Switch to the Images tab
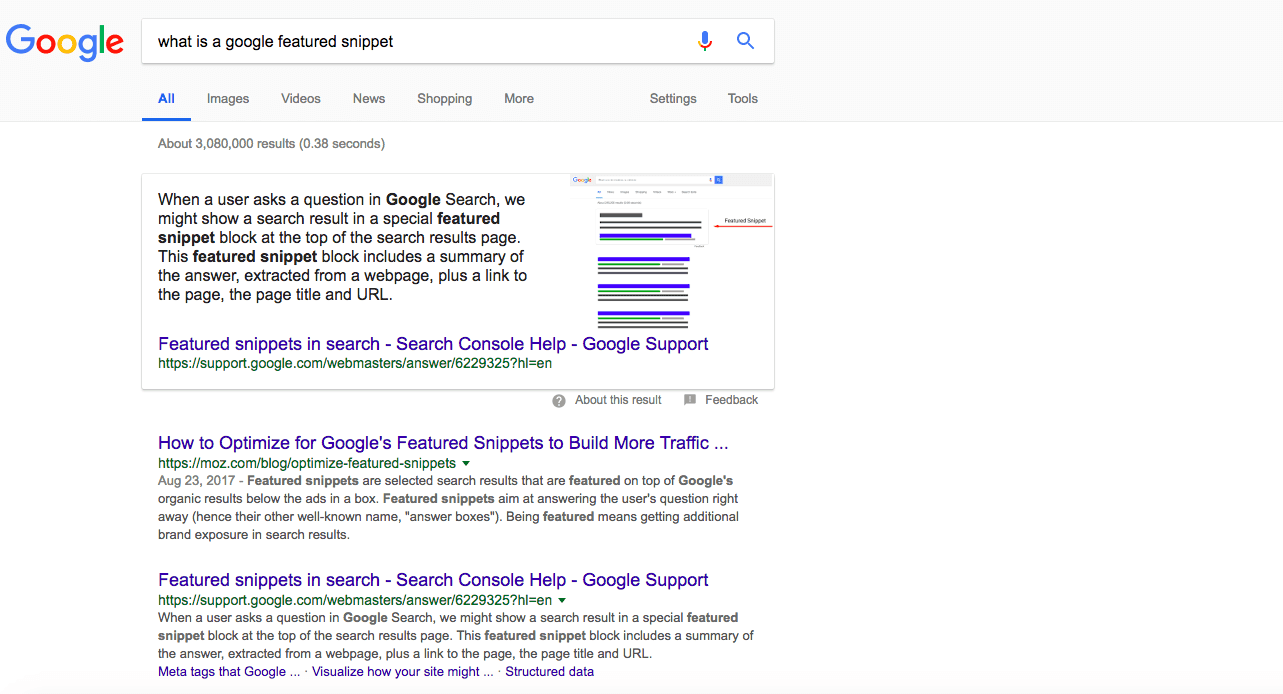Image resolution: width=1283 pixels, height=694 pixels. point(228,98)
